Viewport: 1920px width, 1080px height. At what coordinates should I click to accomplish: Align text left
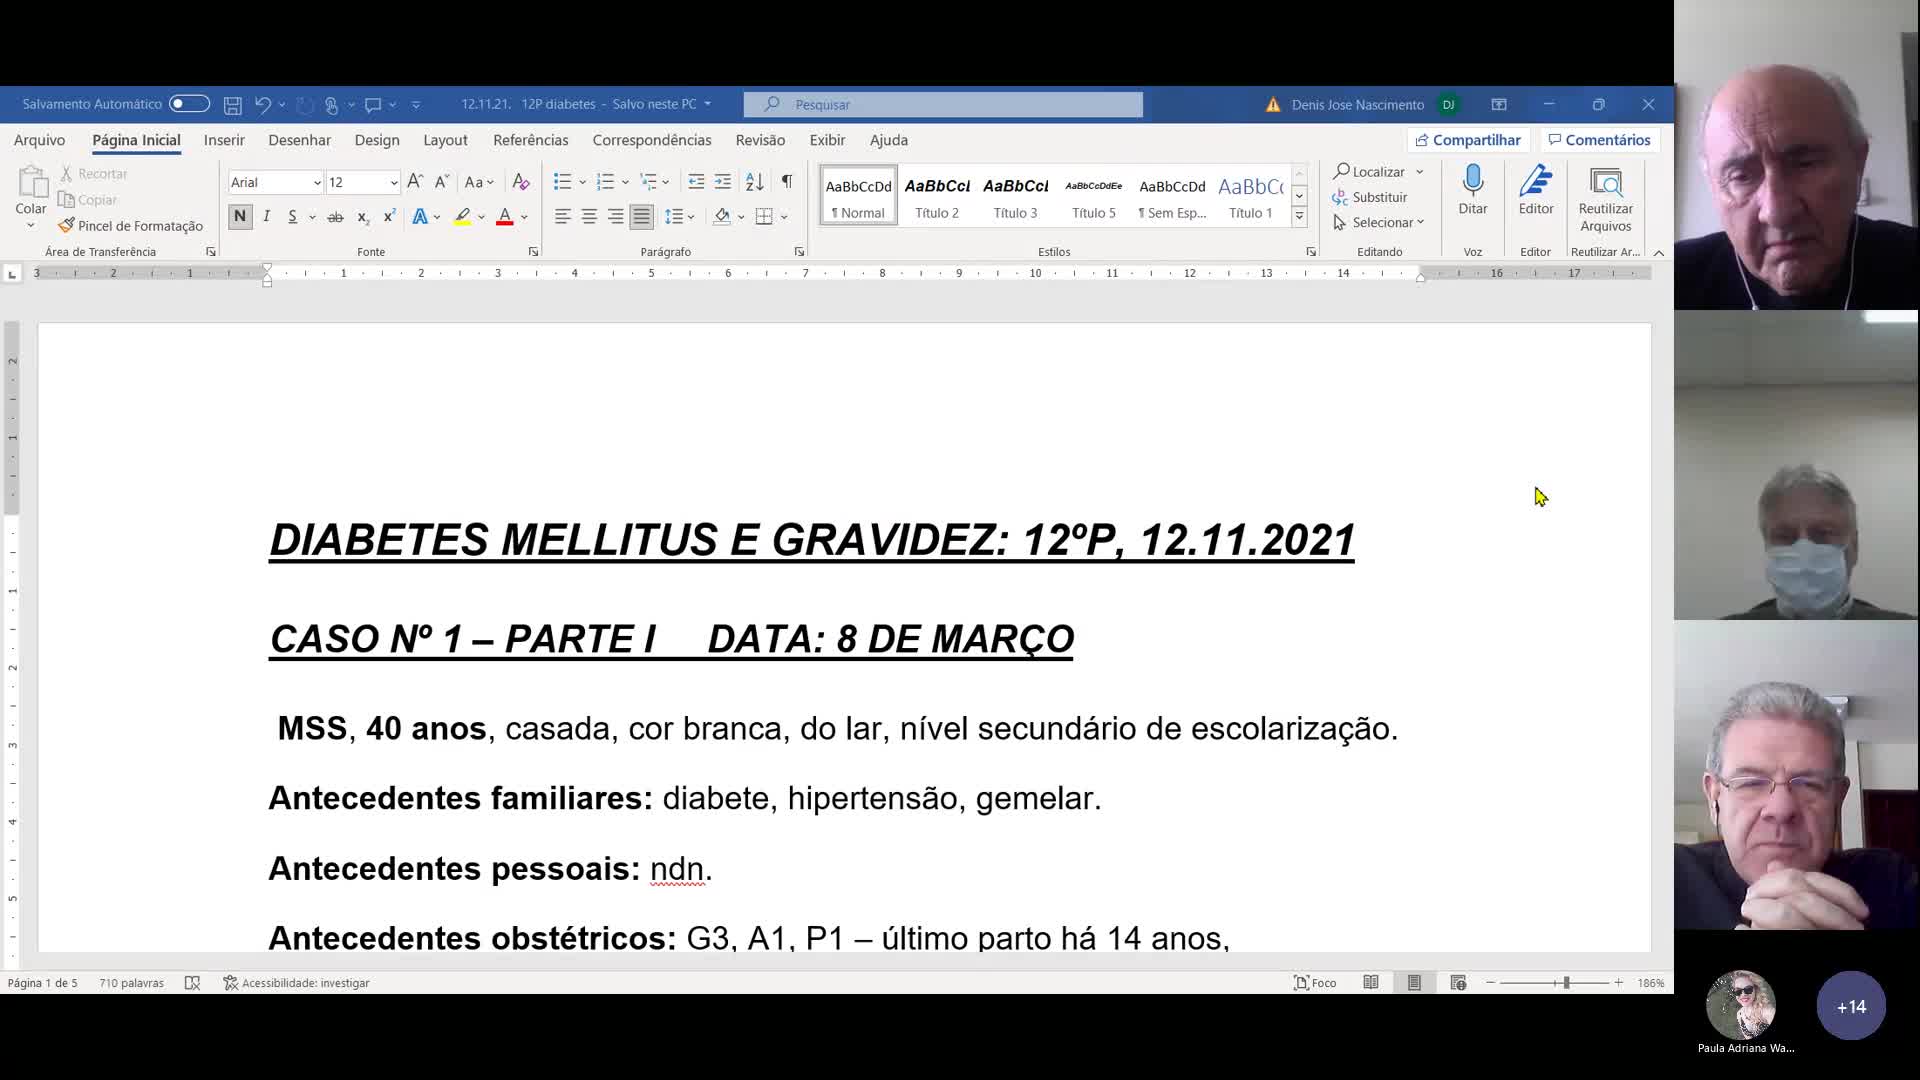pyautogui.click(x=563, y=216)
